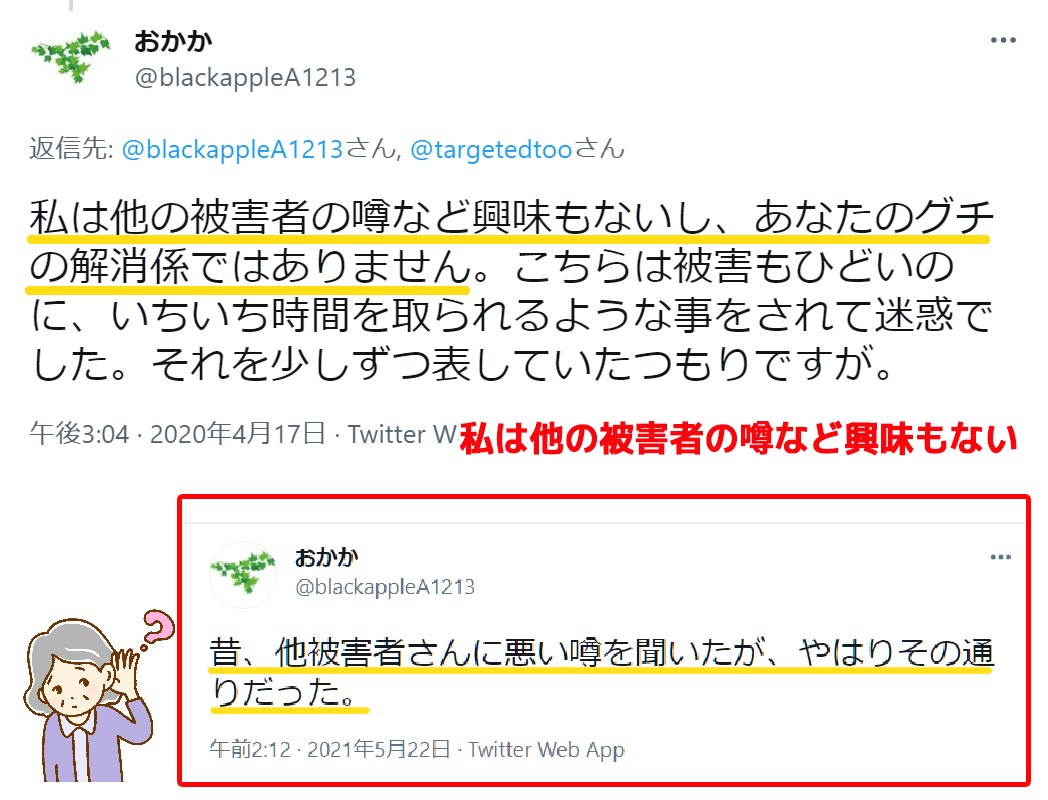Click the ivy-leaf avatar of the top tweet
1048x800 pixels.
[x=71, y=57]
